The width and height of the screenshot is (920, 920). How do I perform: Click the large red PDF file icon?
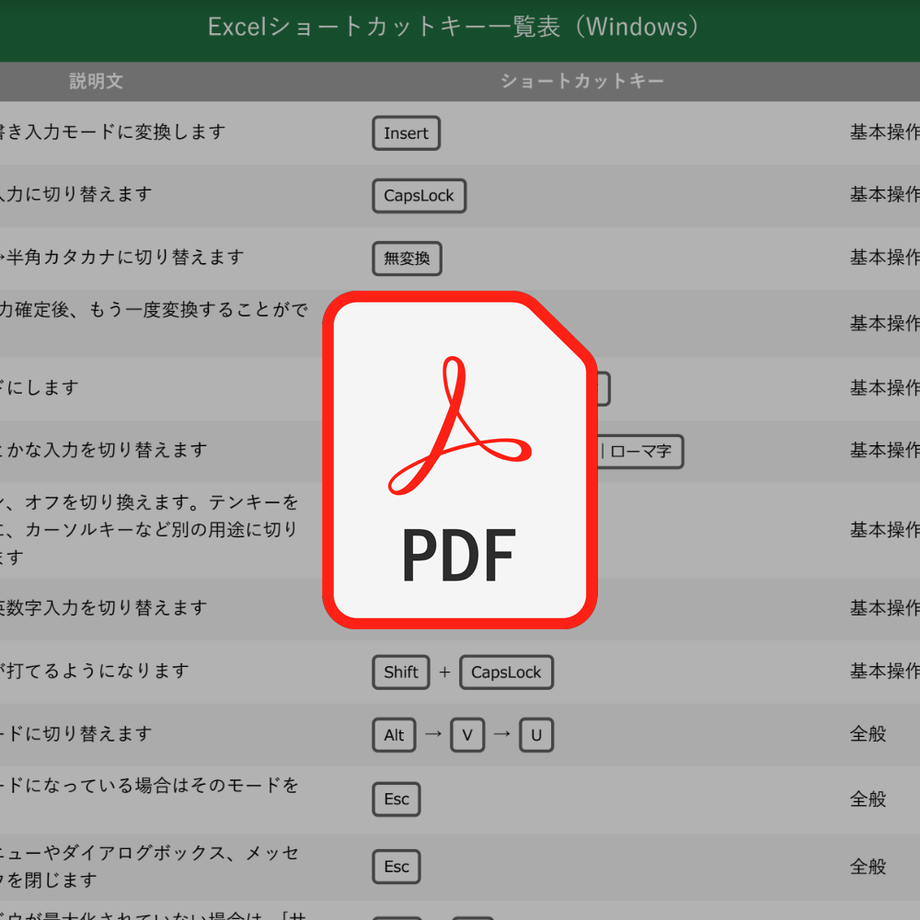[x=460, y=459]
